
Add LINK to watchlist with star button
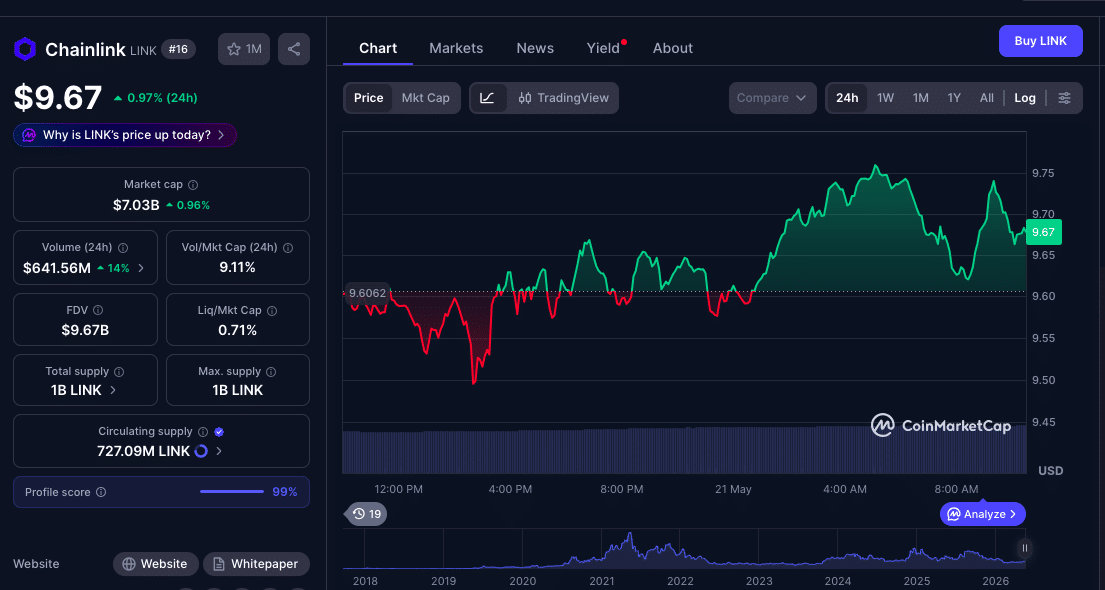[x=244, y=49]
